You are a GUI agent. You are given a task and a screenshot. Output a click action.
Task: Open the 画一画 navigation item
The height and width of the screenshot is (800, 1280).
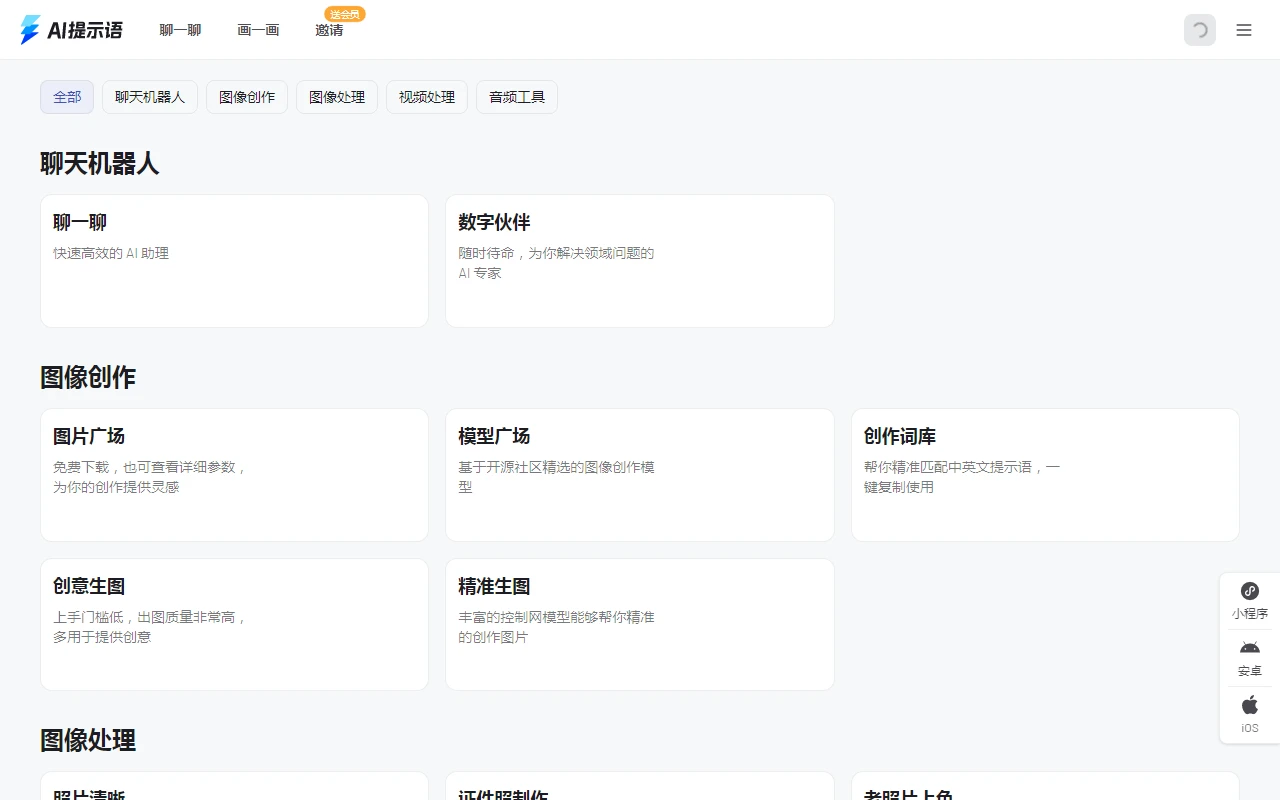[x=257, y=30]
